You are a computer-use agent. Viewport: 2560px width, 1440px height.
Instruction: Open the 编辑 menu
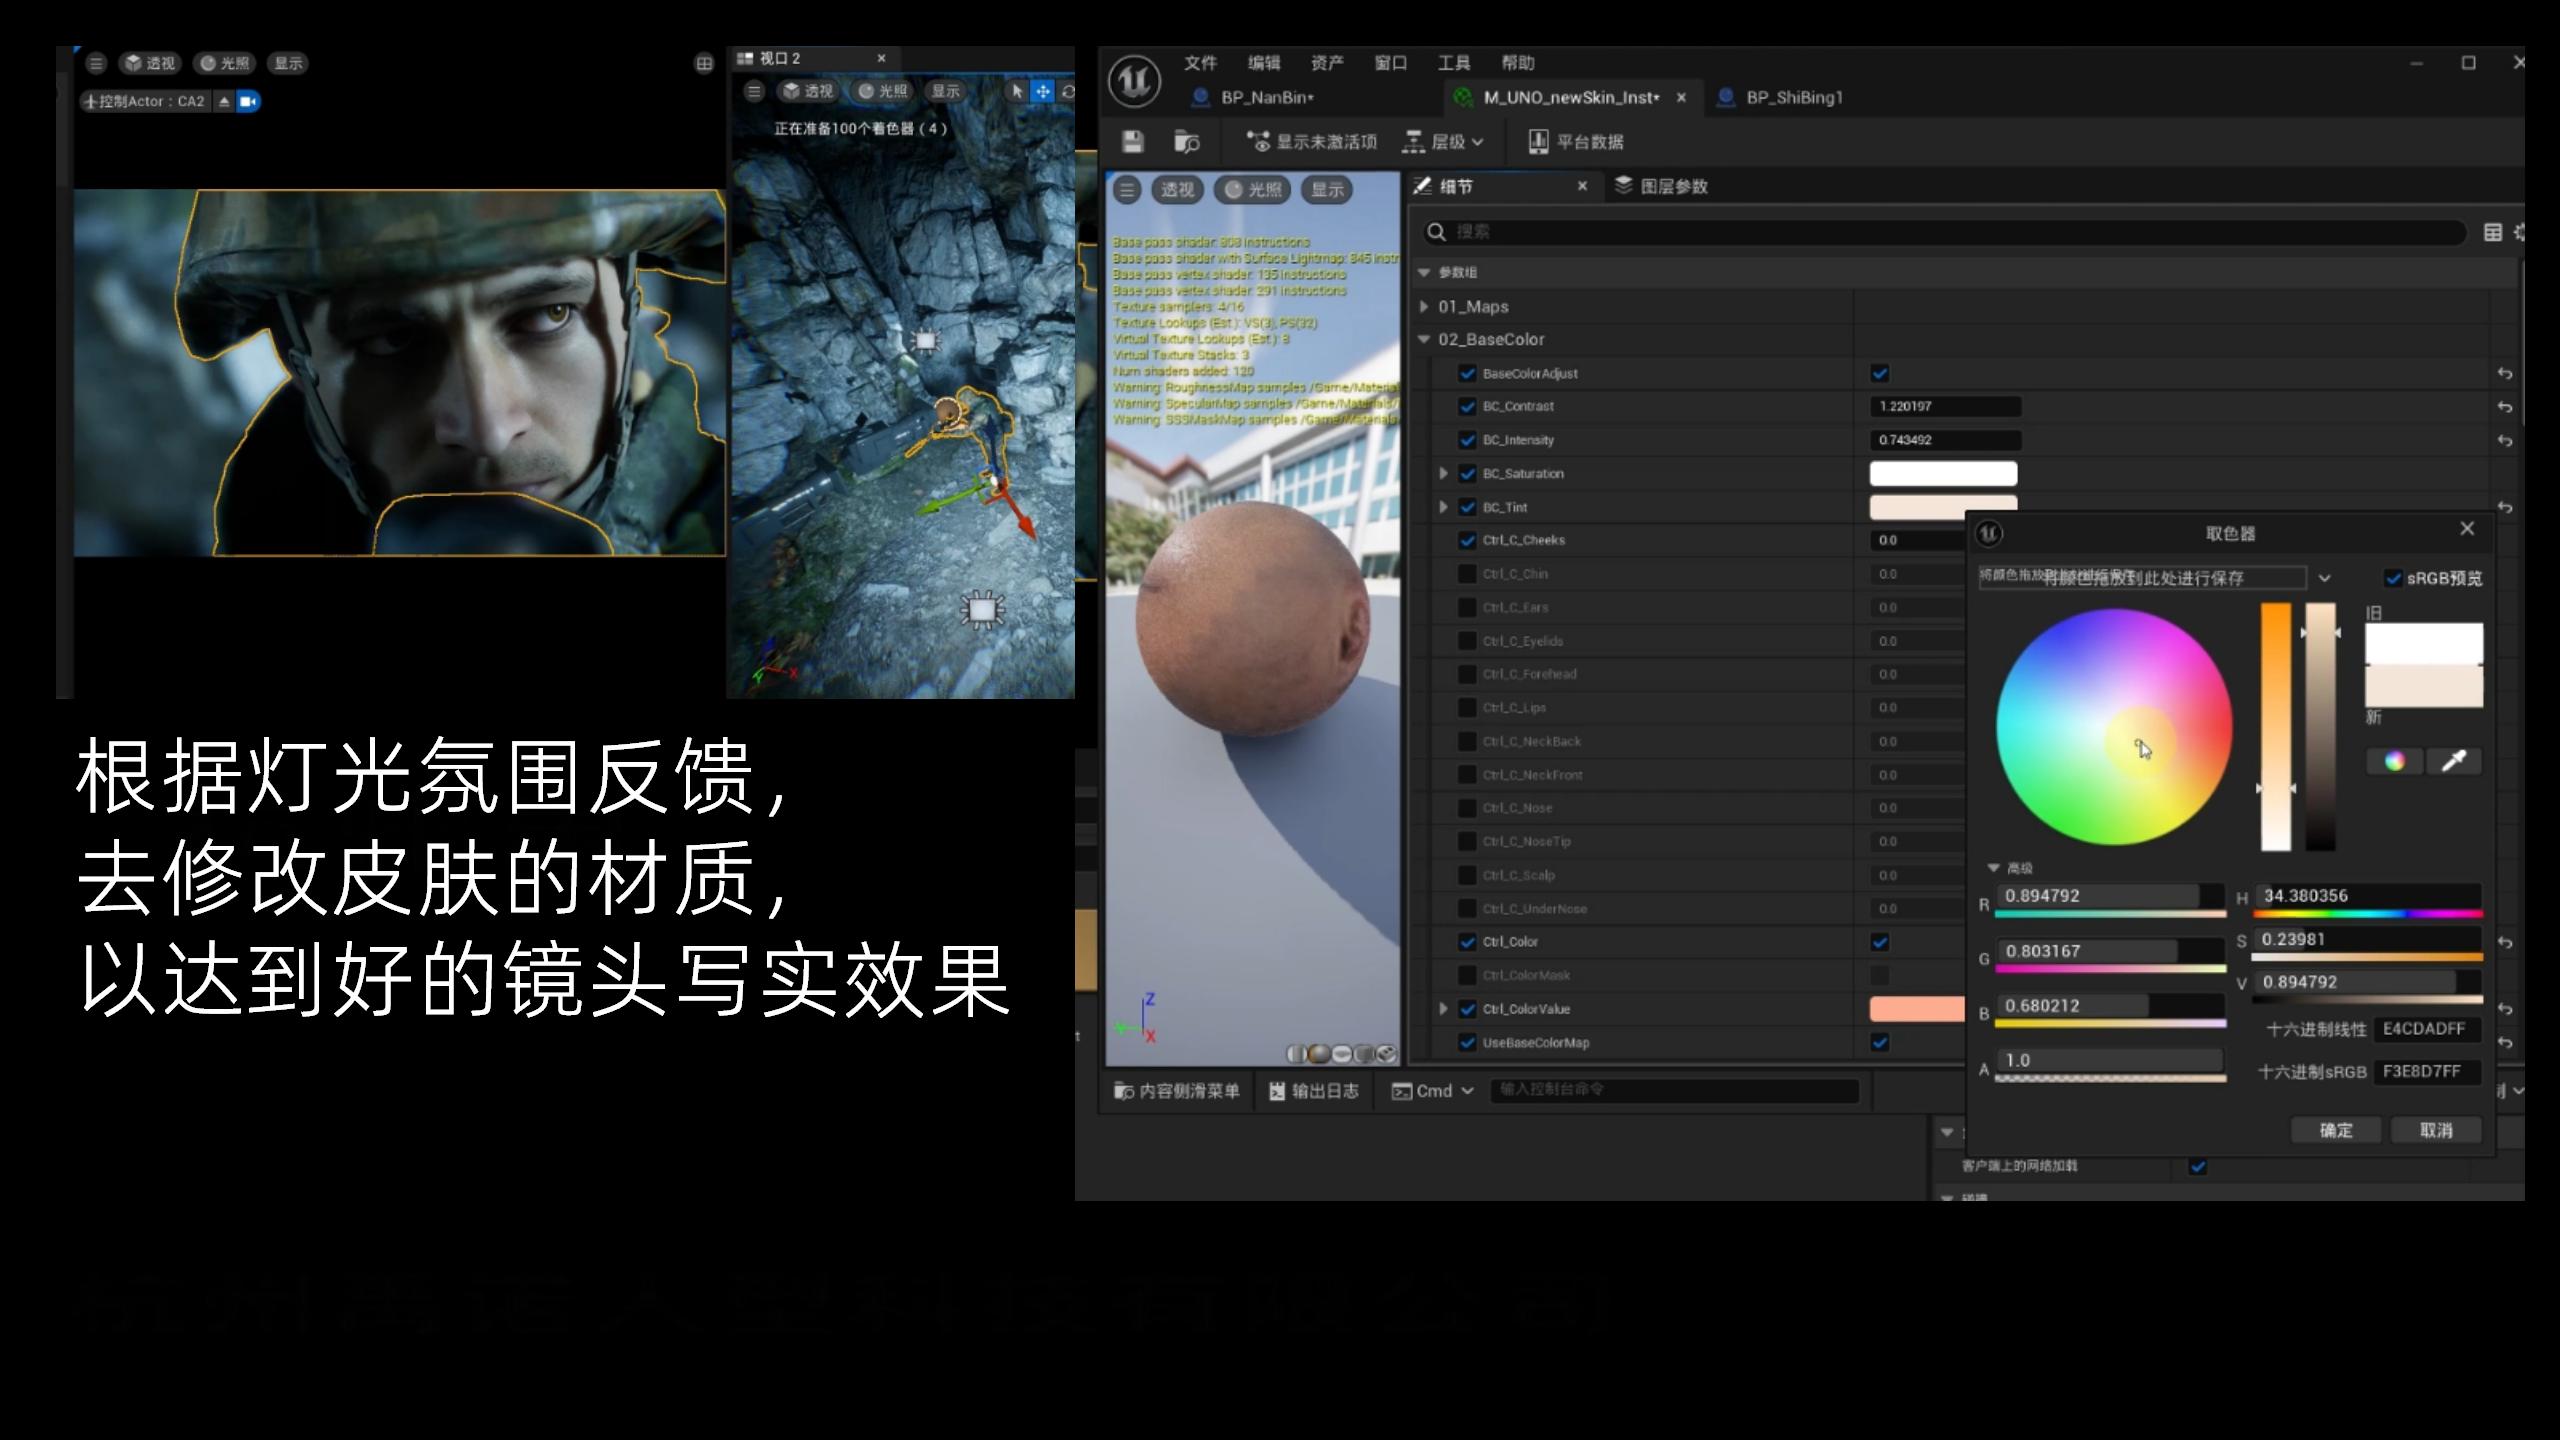1264,63
